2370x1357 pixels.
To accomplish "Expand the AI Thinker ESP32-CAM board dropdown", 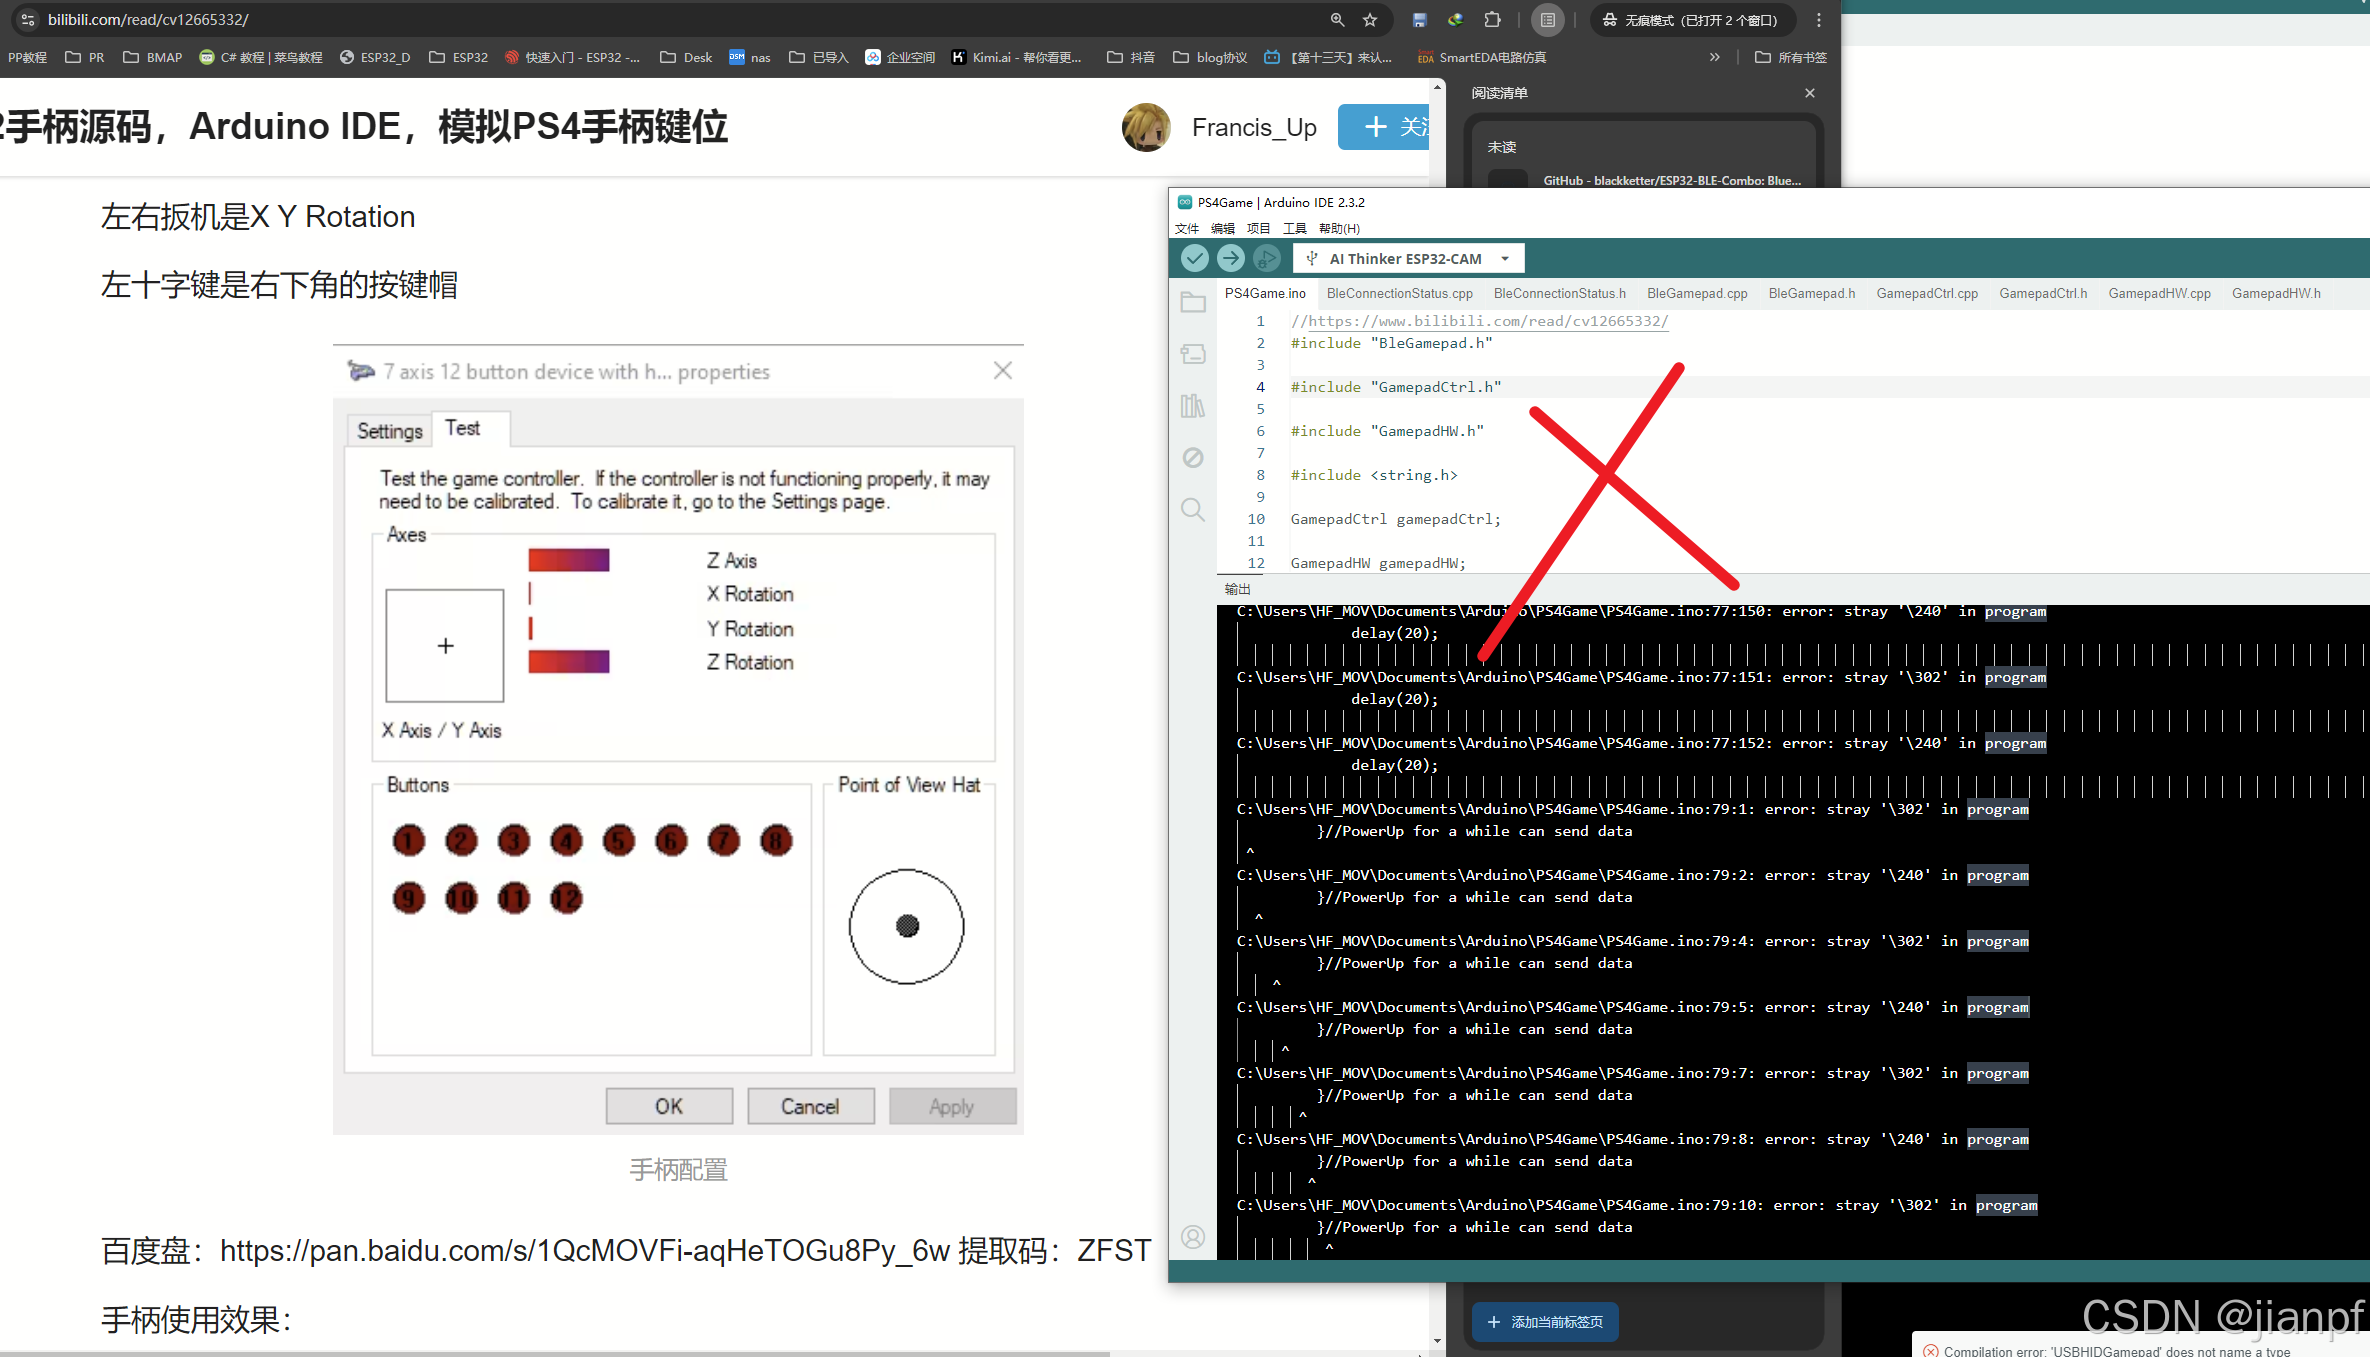I will tap(1505, 259).
